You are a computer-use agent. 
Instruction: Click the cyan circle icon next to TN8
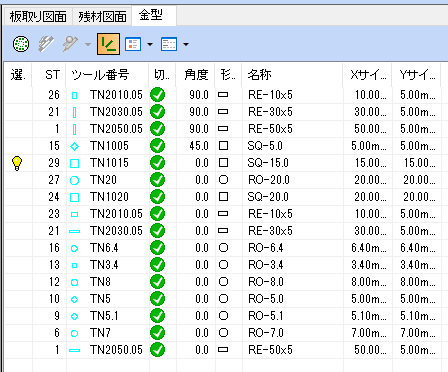pyautogui.click(x=74, y=282)
